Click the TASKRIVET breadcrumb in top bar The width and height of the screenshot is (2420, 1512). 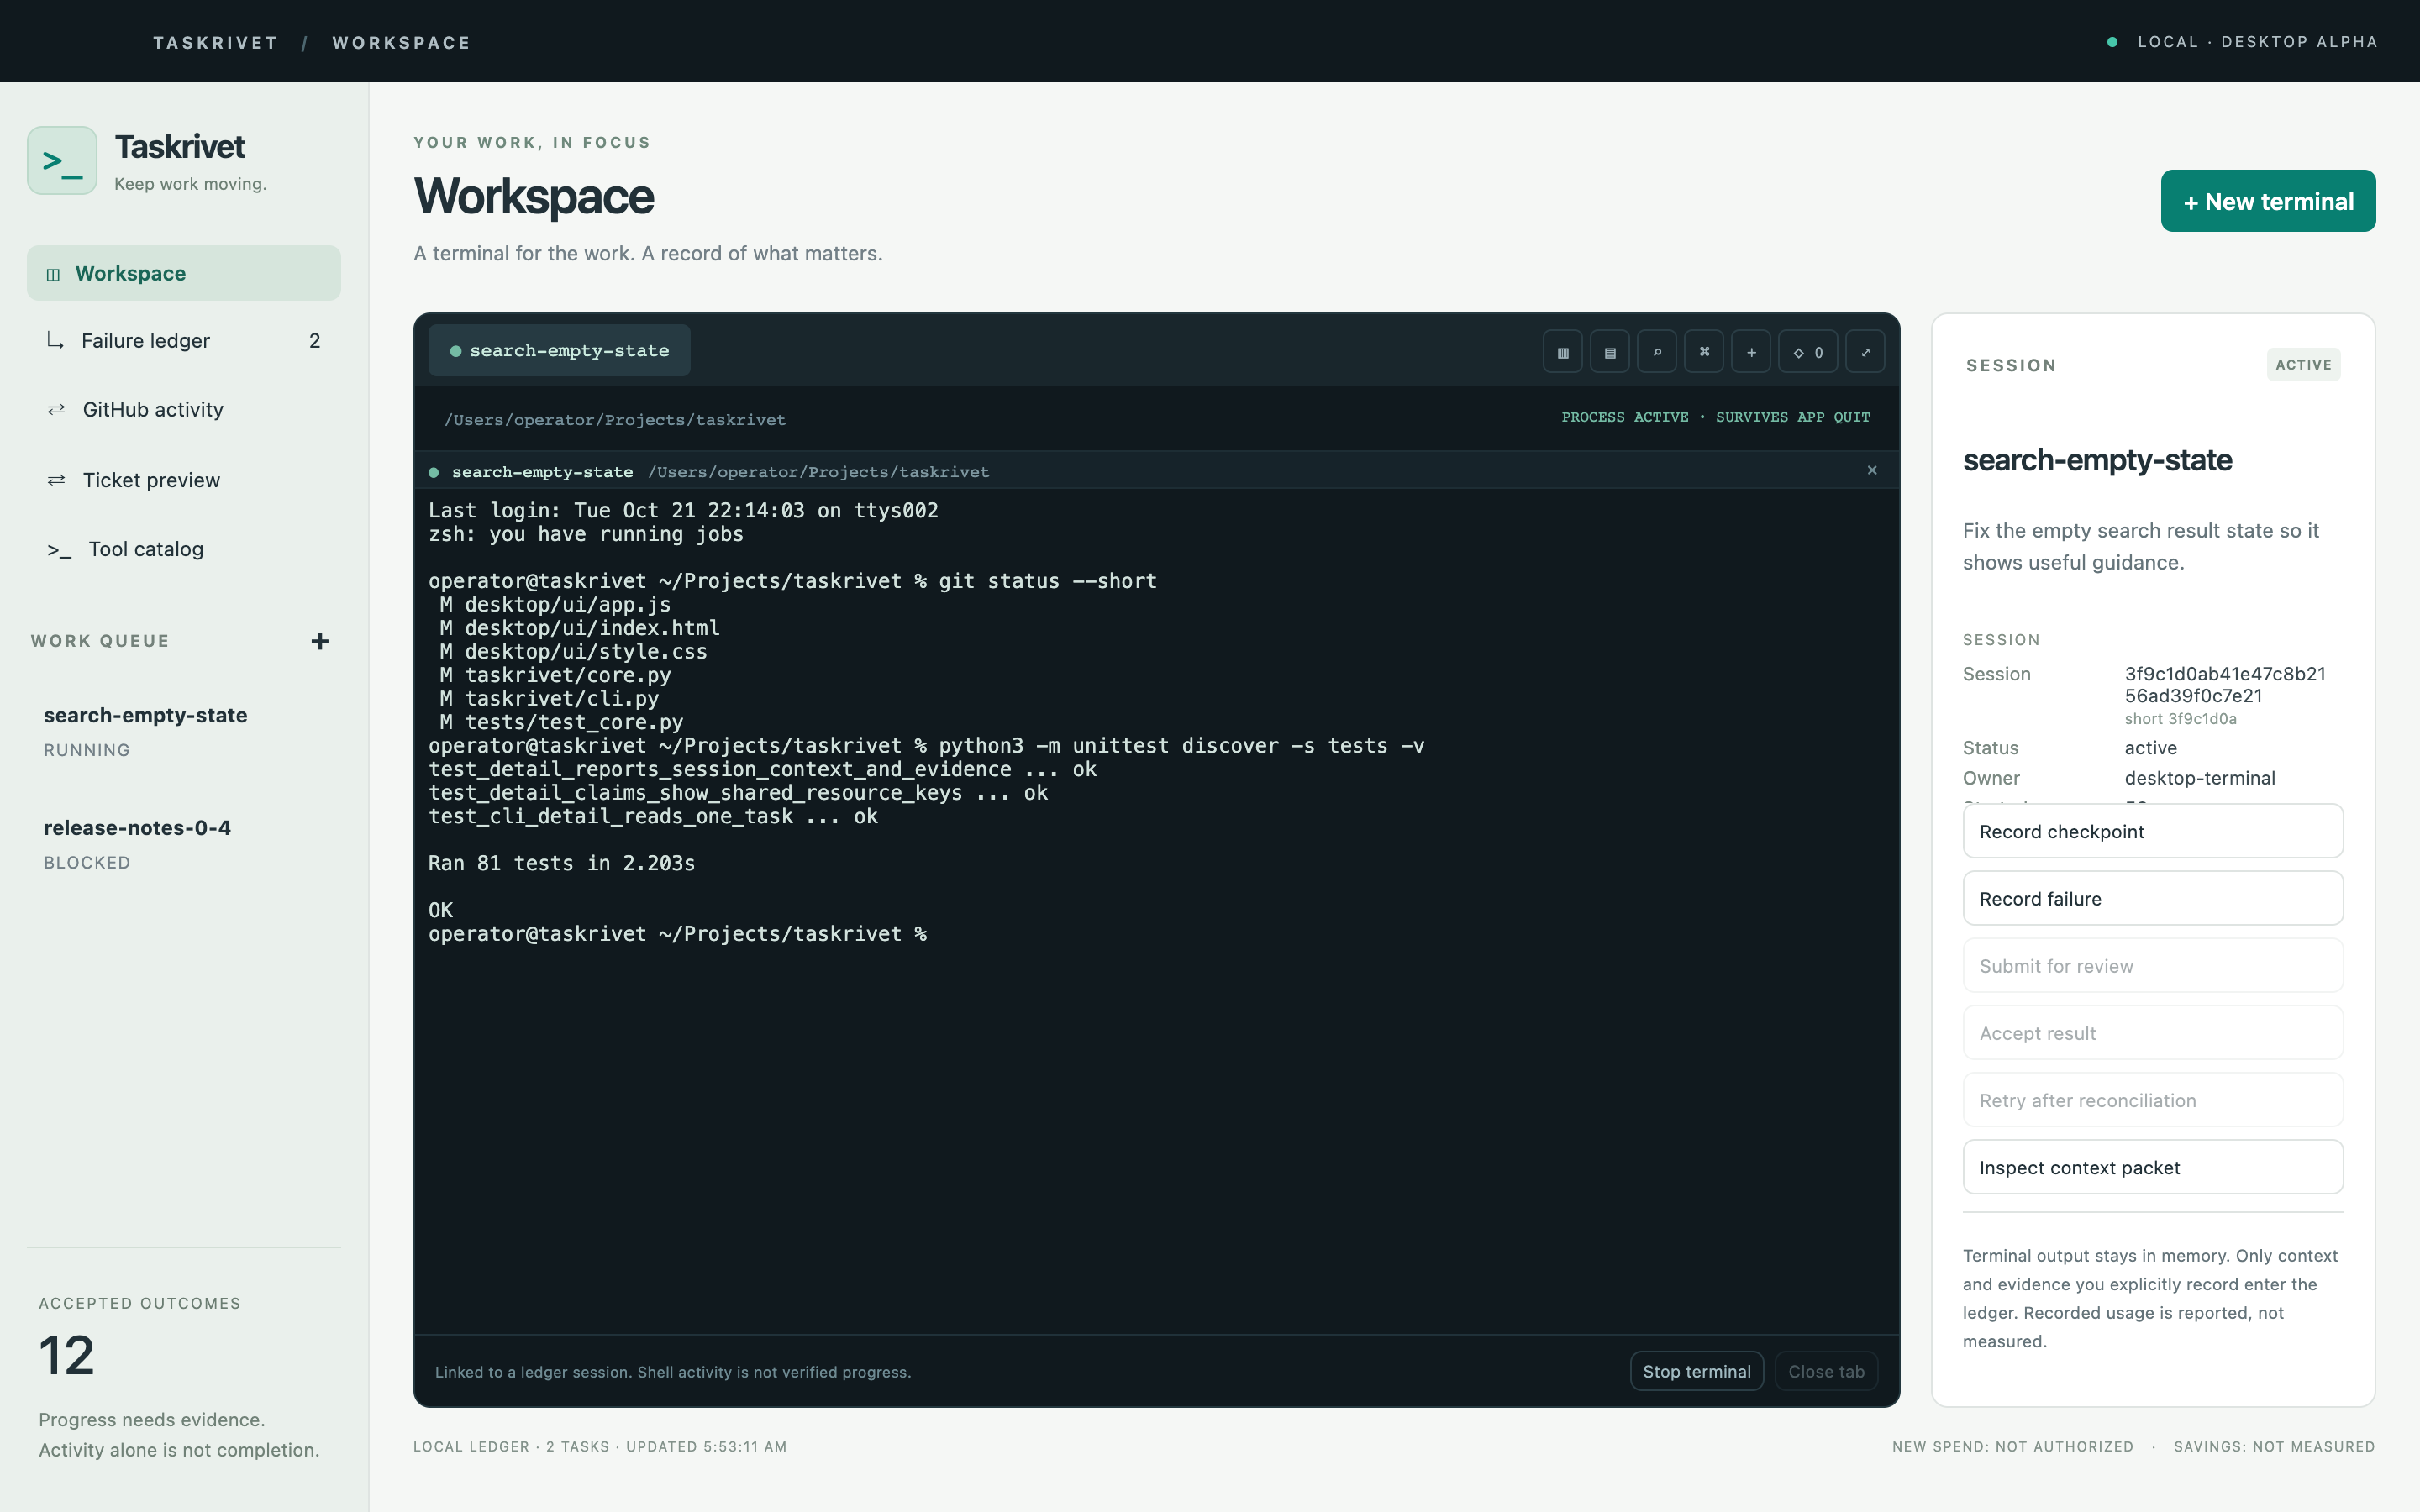click(215, 43)
